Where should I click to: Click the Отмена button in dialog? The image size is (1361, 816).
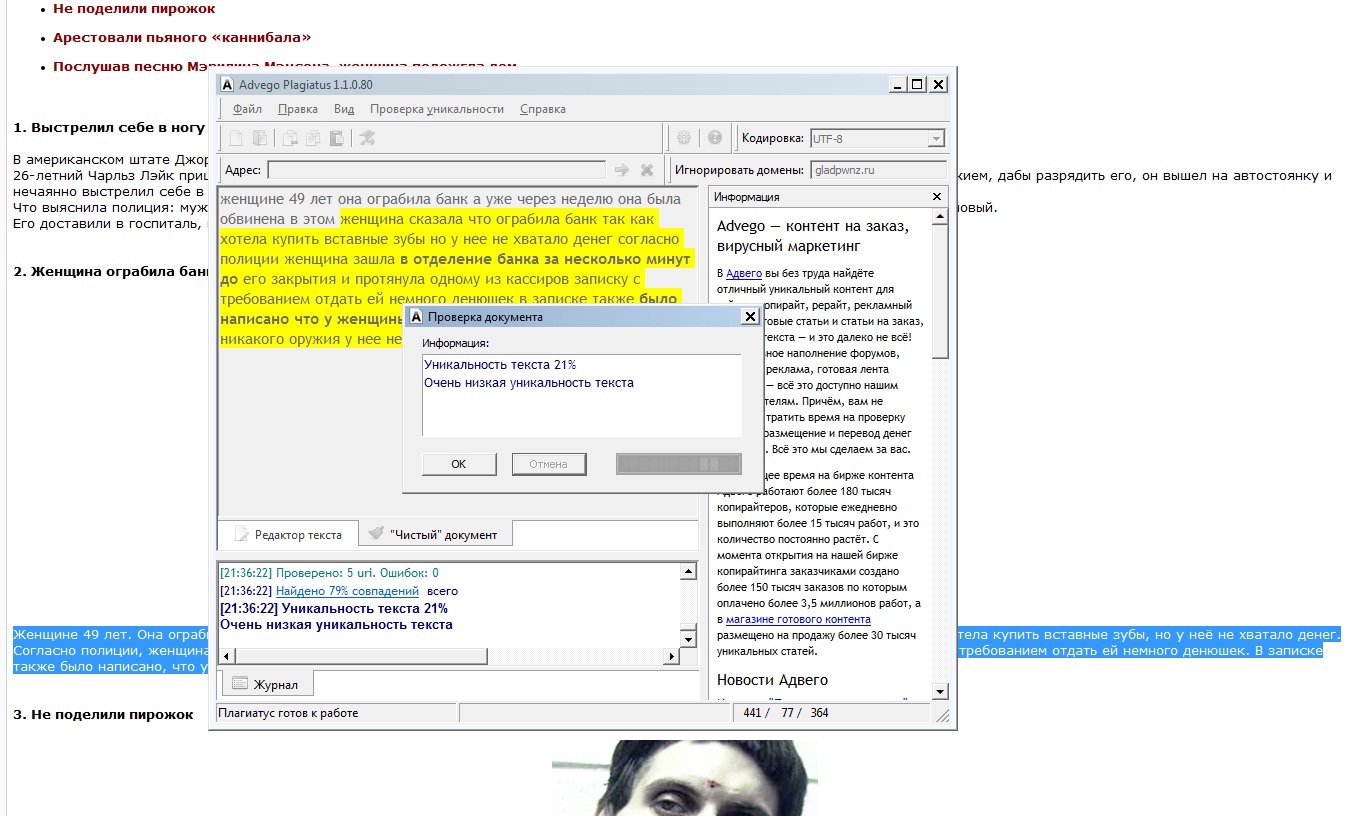pyautogui.click(x=548, y=464)
